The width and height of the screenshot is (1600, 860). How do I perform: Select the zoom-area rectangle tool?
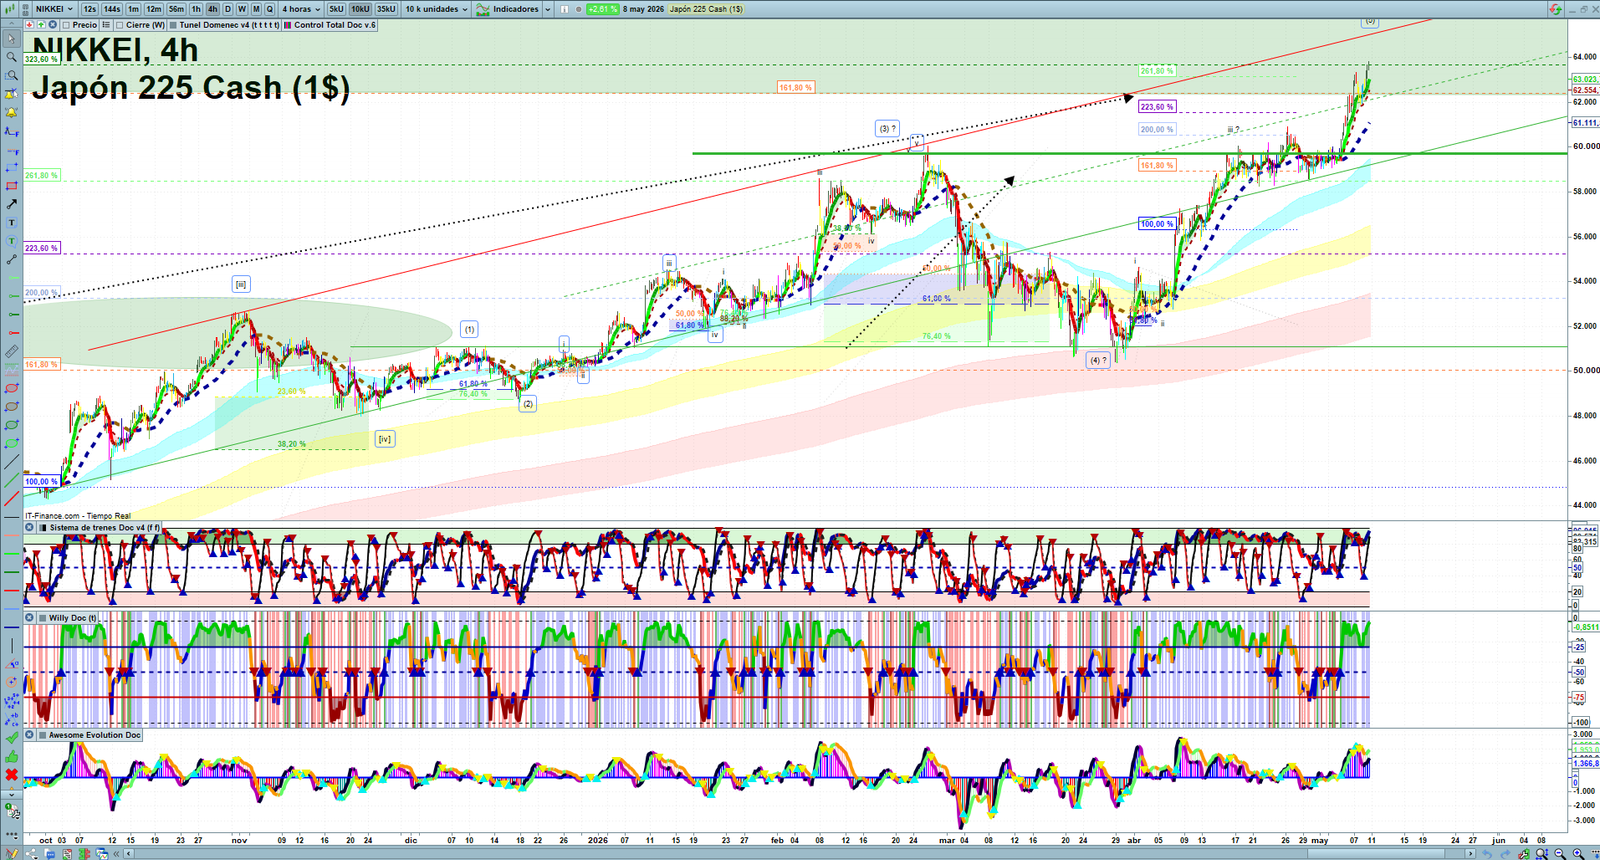[11, 76]
